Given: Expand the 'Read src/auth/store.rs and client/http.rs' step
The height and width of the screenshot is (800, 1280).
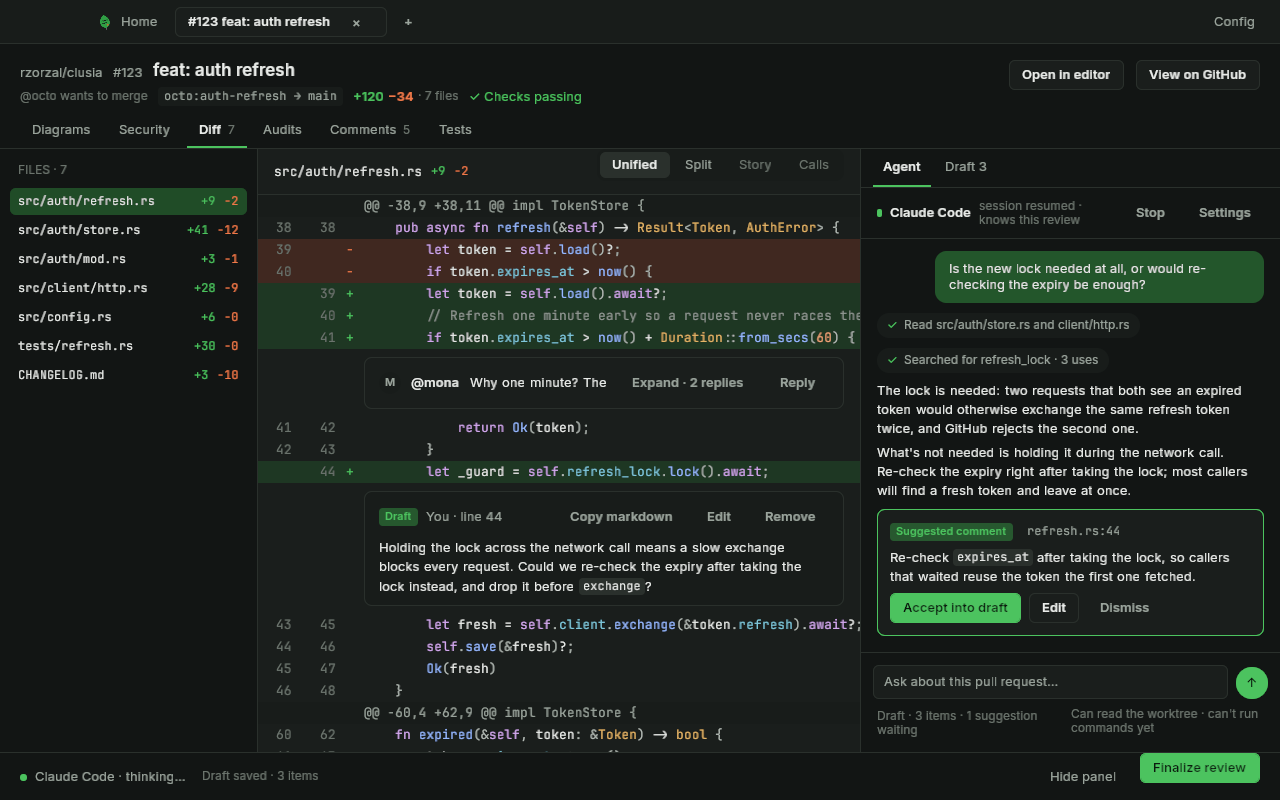Looking at the screenshot, I should [x=1008, y=325].
